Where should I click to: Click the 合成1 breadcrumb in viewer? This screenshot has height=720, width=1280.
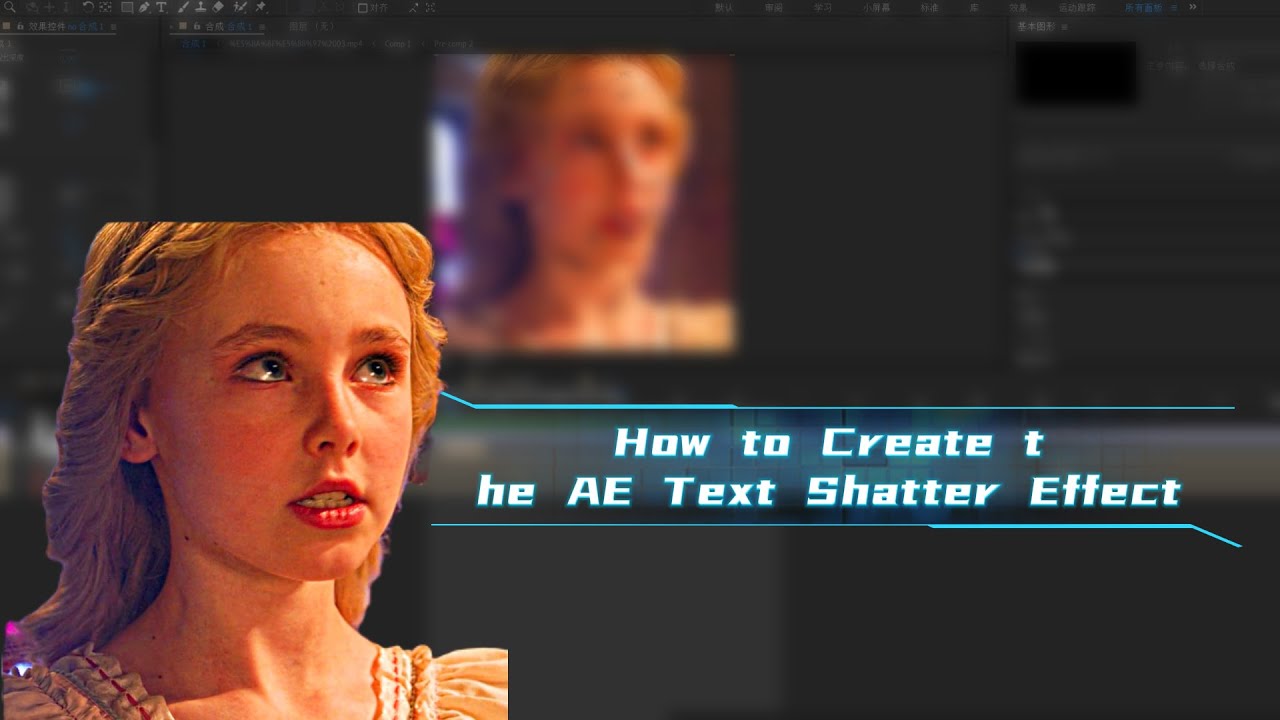coord(193,44)
